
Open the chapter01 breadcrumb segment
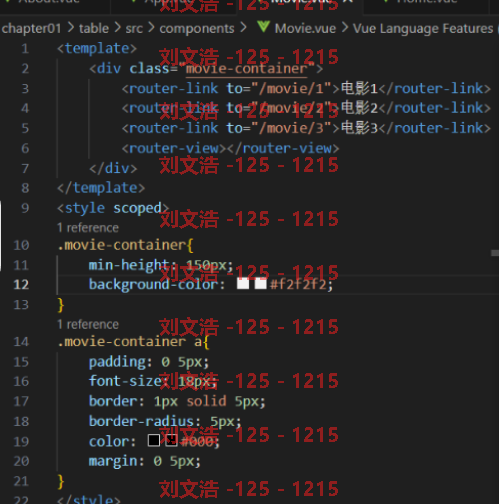[31, 28]
